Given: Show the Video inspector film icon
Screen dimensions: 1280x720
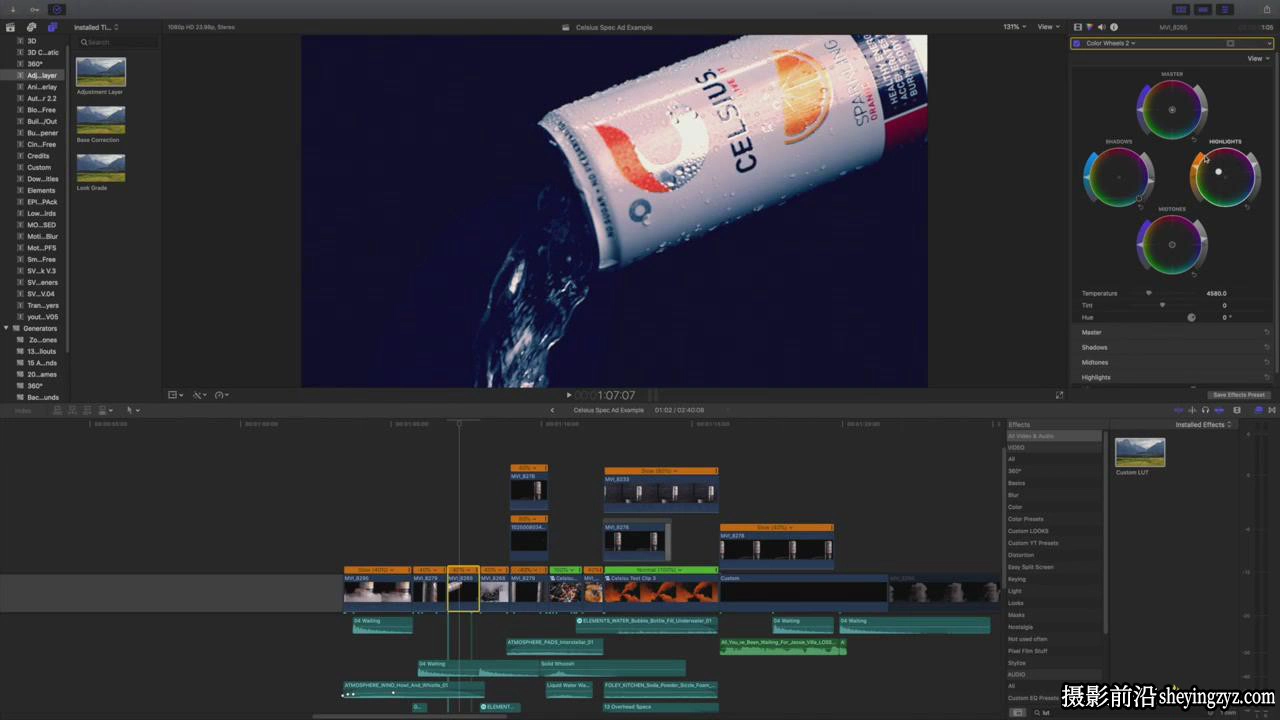Looking at the screenshot, I should tap(1077, 27).
